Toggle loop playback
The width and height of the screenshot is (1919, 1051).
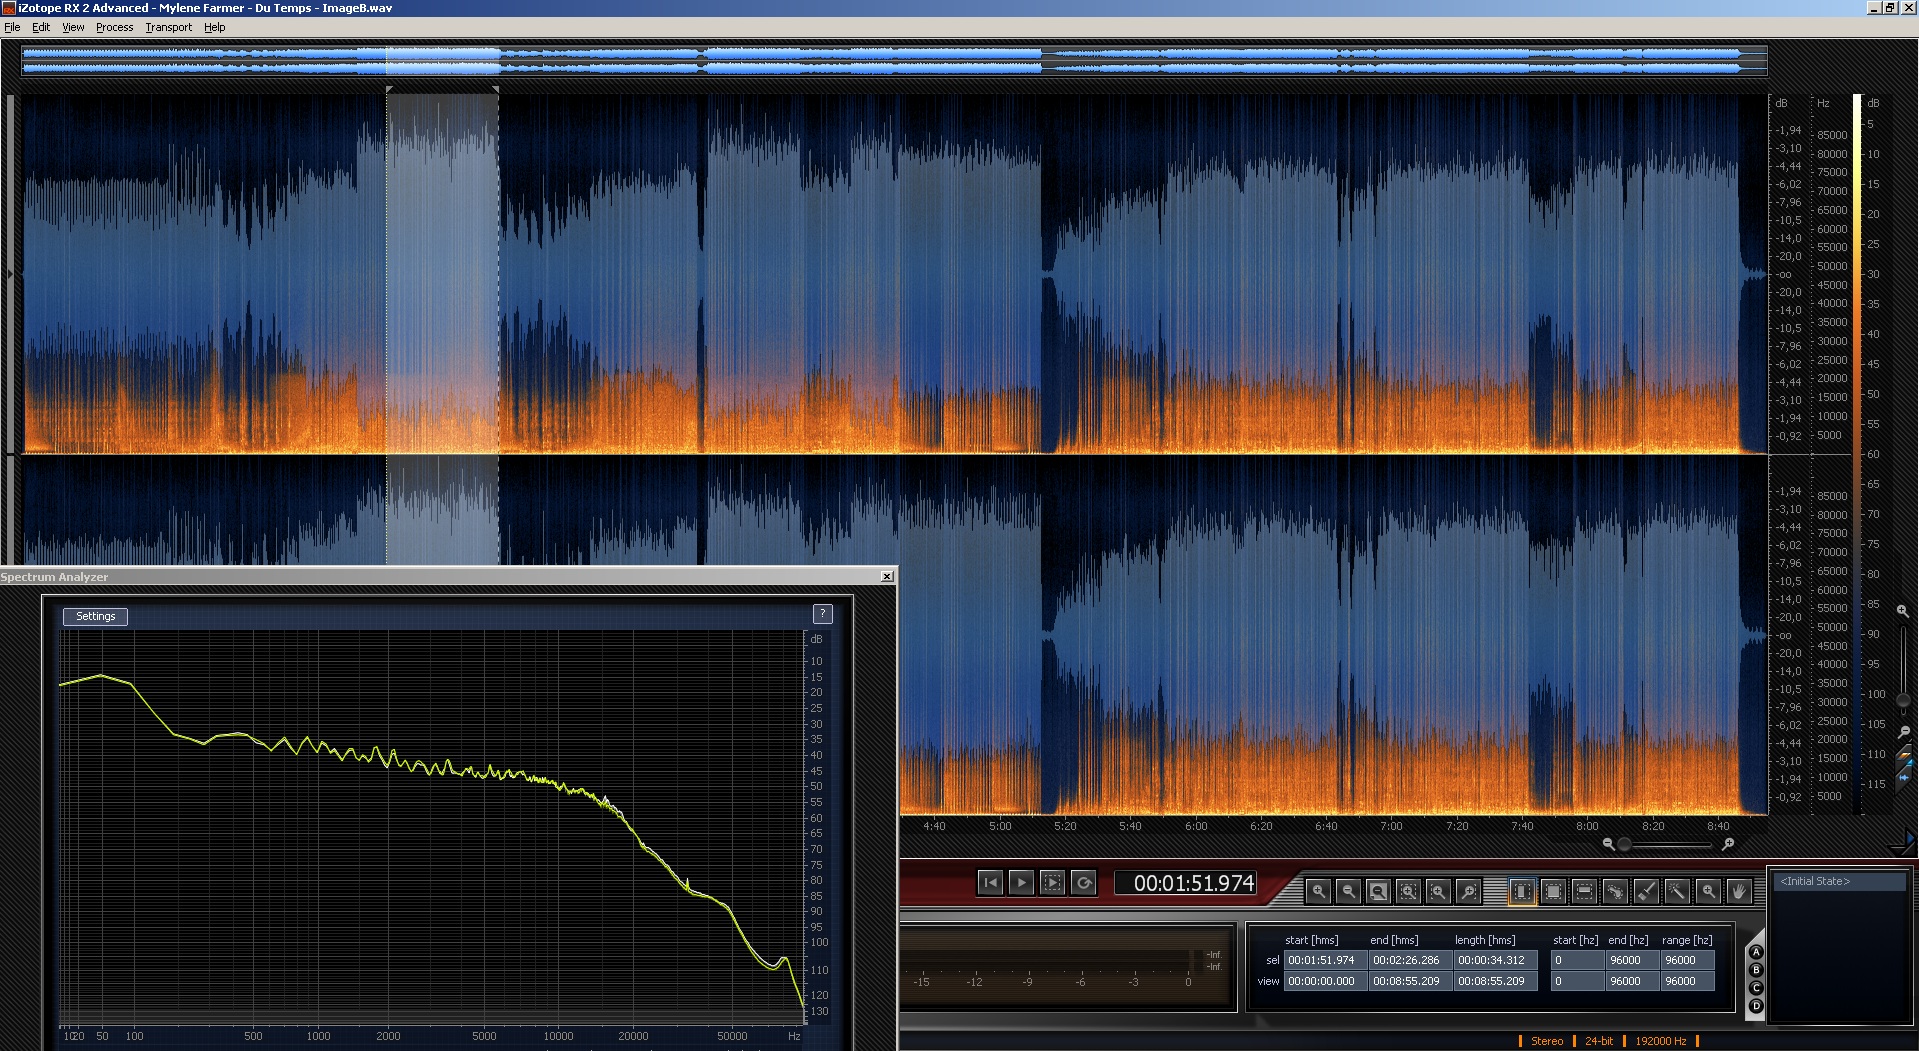pos(1083,882)
